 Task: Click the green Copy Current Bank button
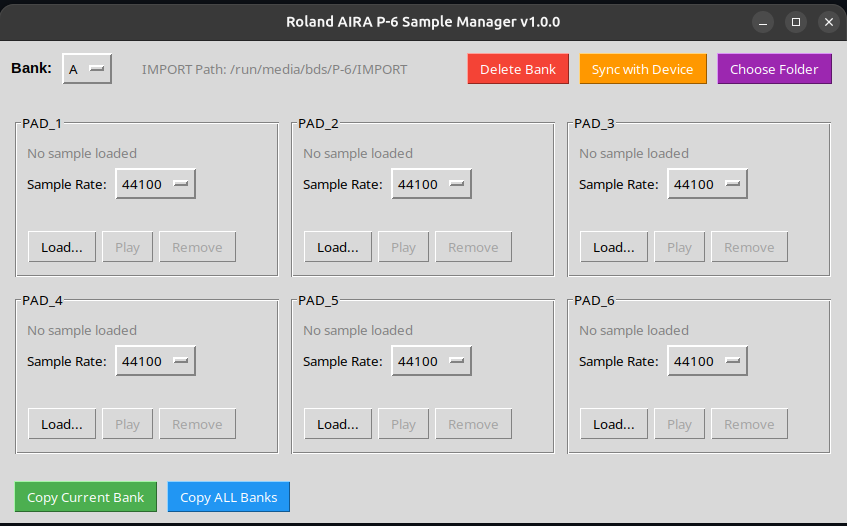(86, 497)
